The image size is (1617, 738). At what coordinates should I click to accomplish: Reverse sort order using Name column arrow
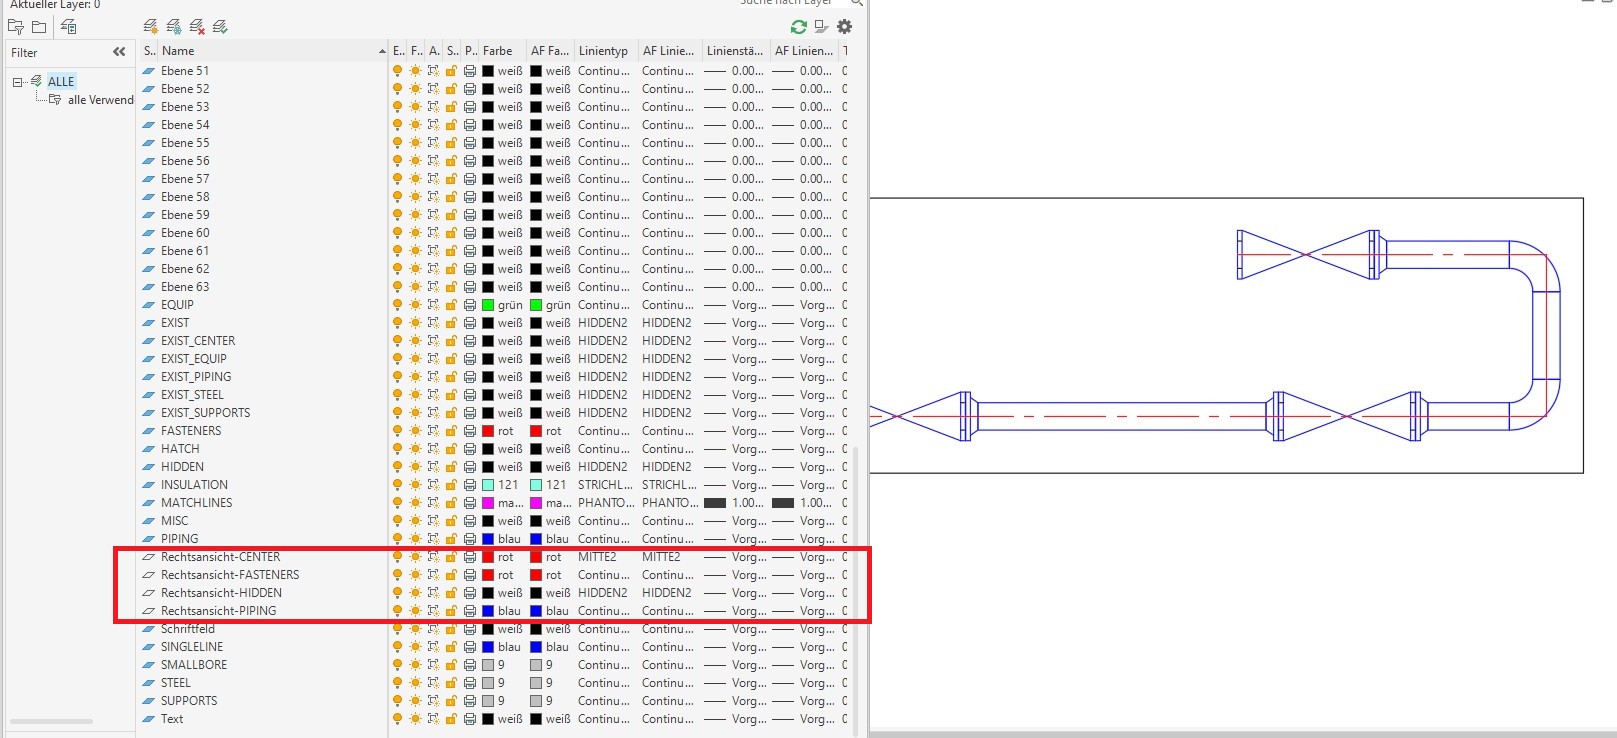coord(382,51)
